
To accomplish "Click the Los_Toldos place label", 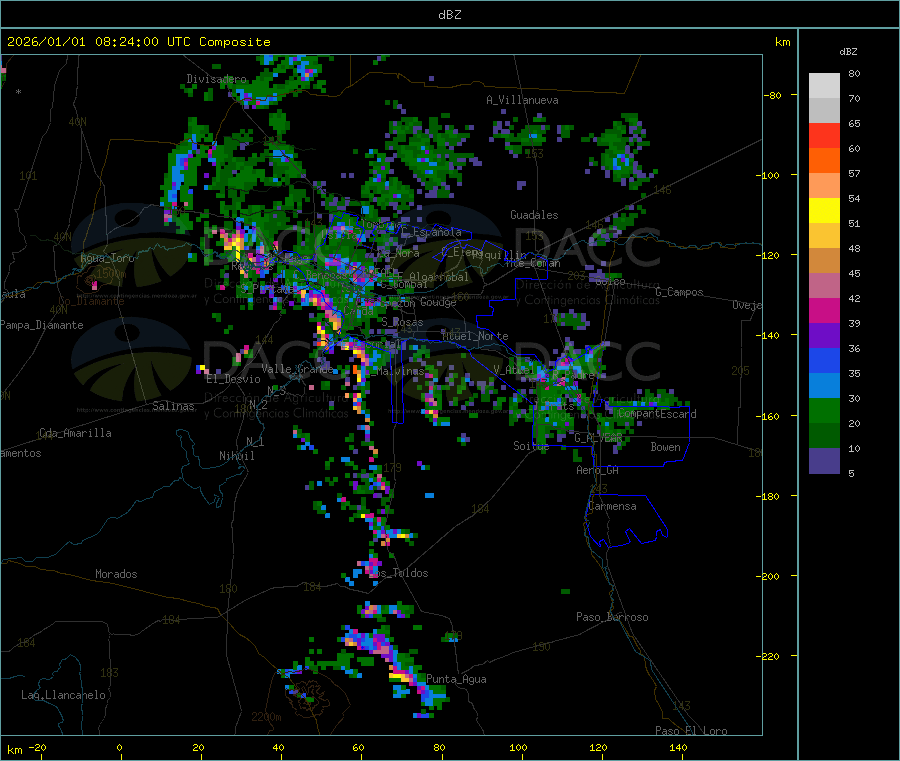I will pyautogui.click(x=398, y=573).
